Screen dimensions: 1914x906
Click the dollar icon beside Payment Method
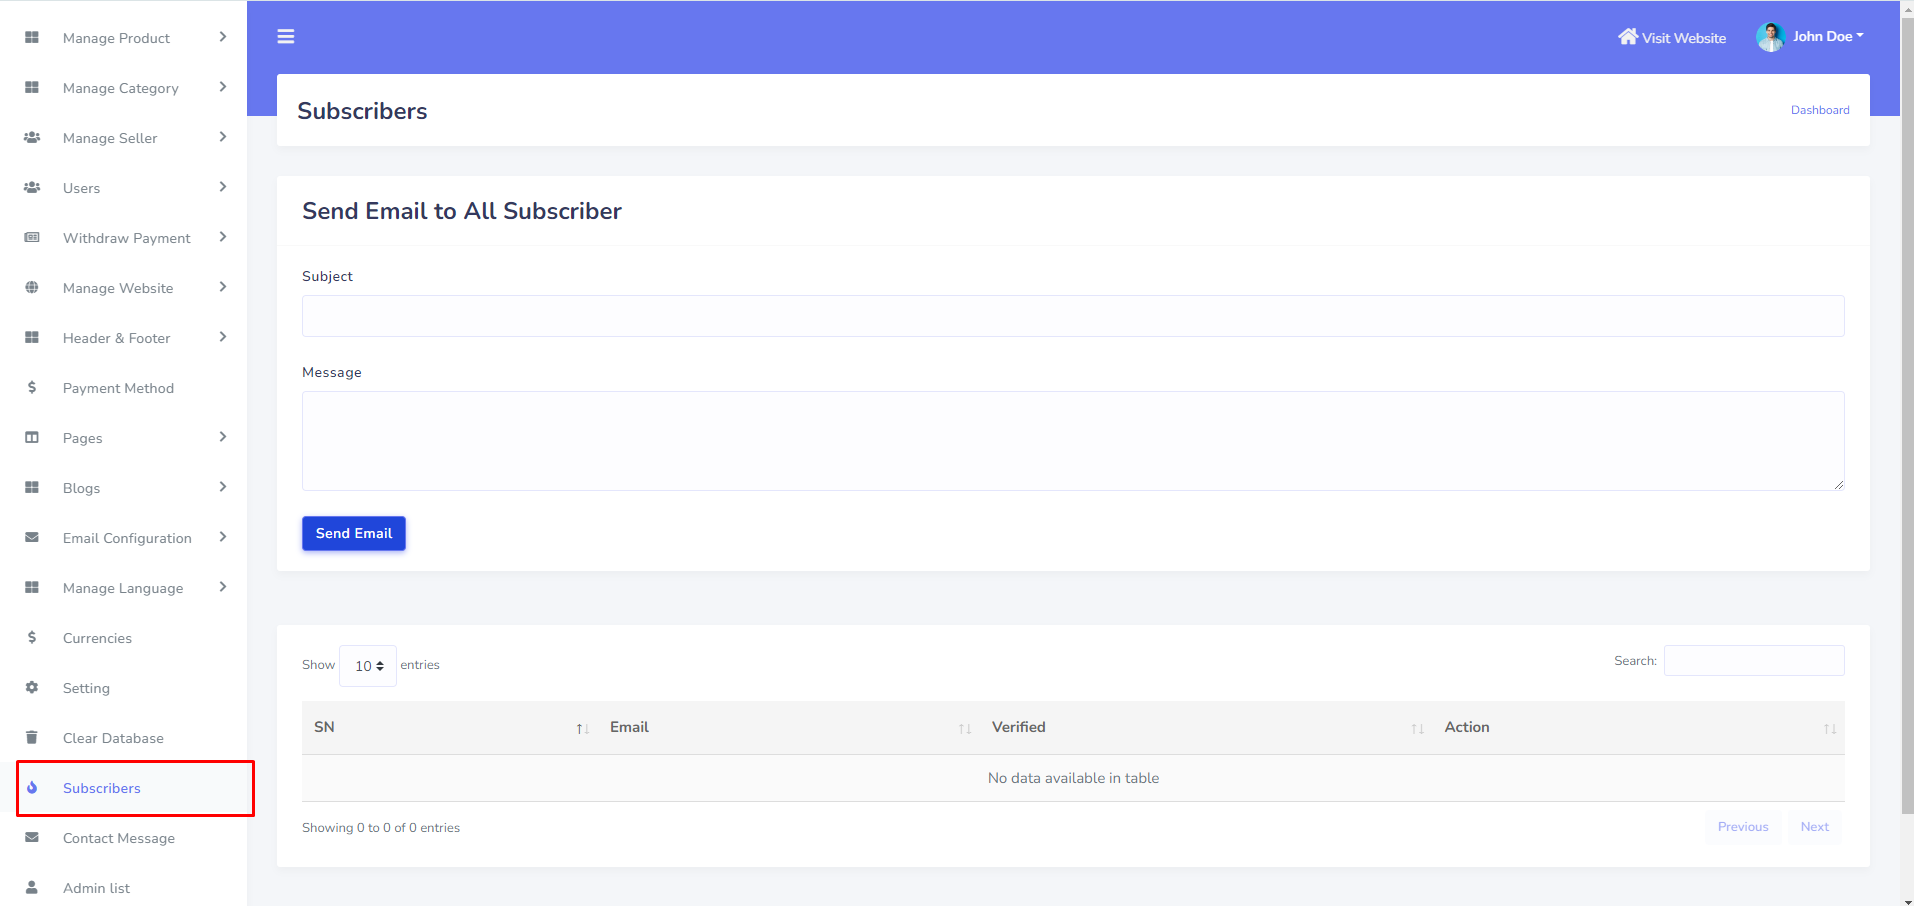32,388
